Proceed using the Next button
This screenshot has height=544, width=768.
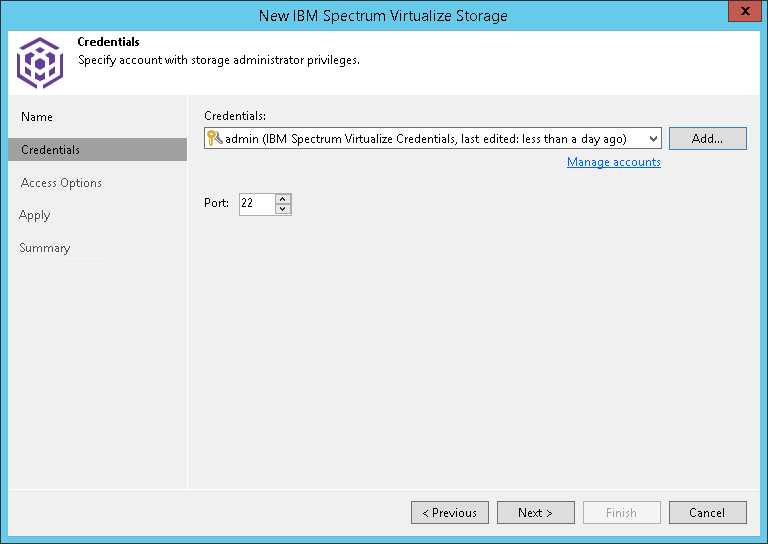click(x=535, y=513)
